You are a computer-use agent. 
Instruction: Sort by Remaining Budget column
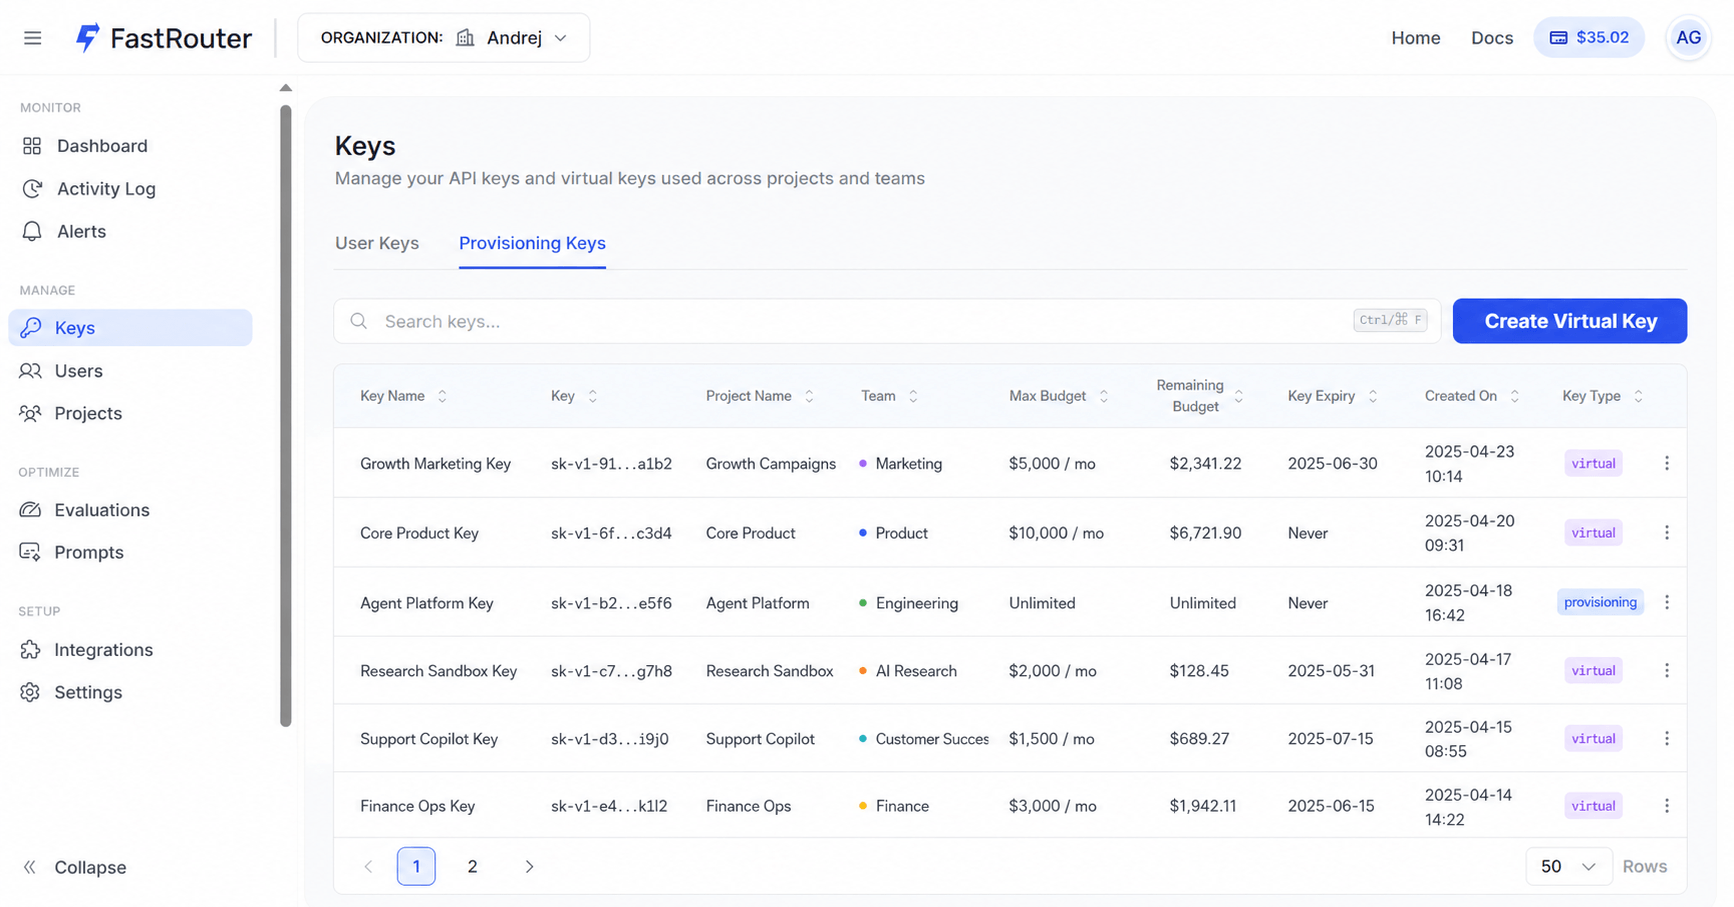coord(1200,396)
